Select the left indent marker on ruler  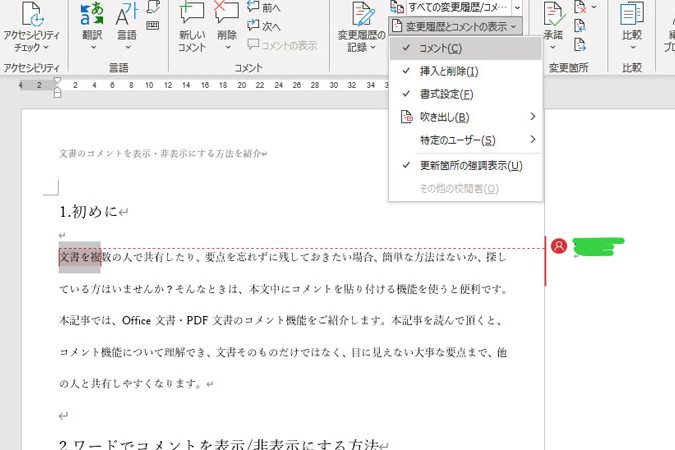click(57, 93)
